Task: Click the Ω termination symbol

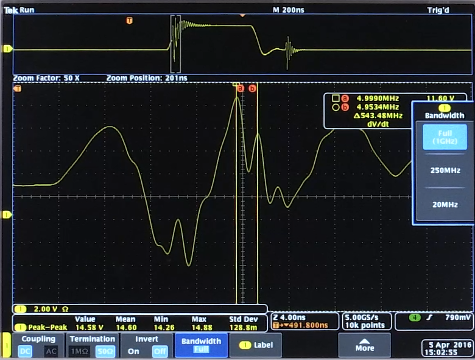Action: (x=65, y=309)
